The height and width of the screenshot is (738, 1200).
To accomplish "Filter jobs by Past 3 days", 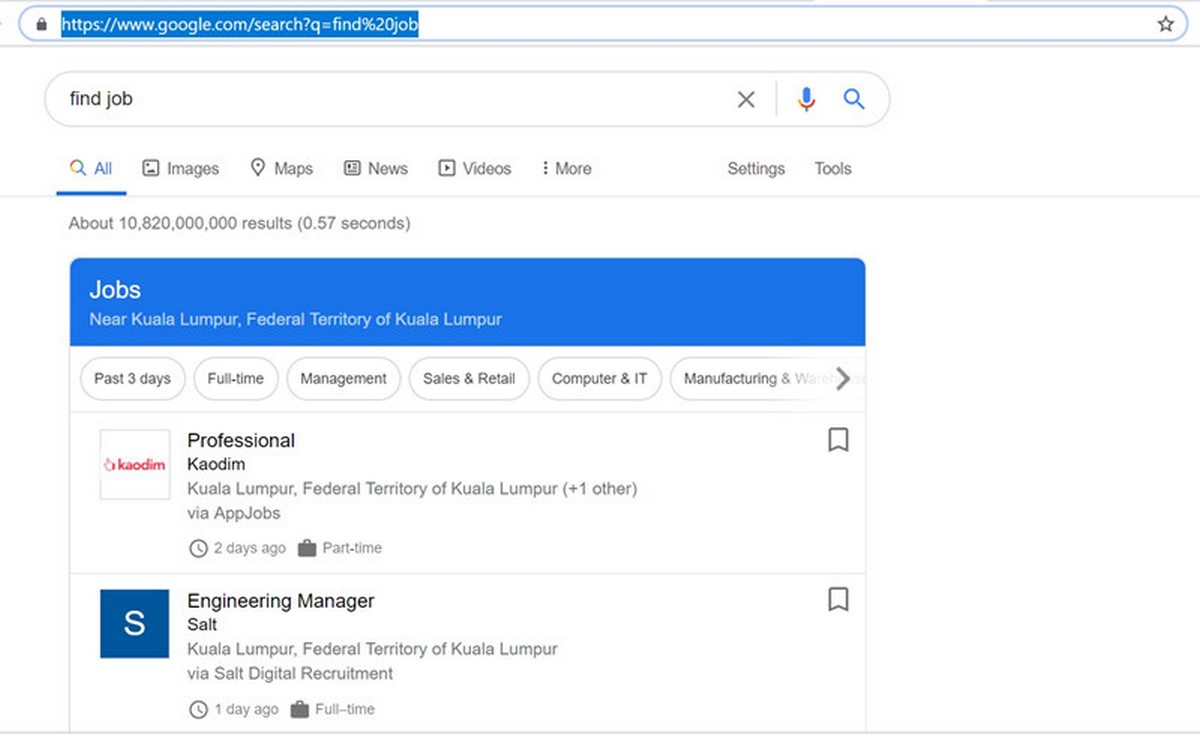I will point(133,379).
